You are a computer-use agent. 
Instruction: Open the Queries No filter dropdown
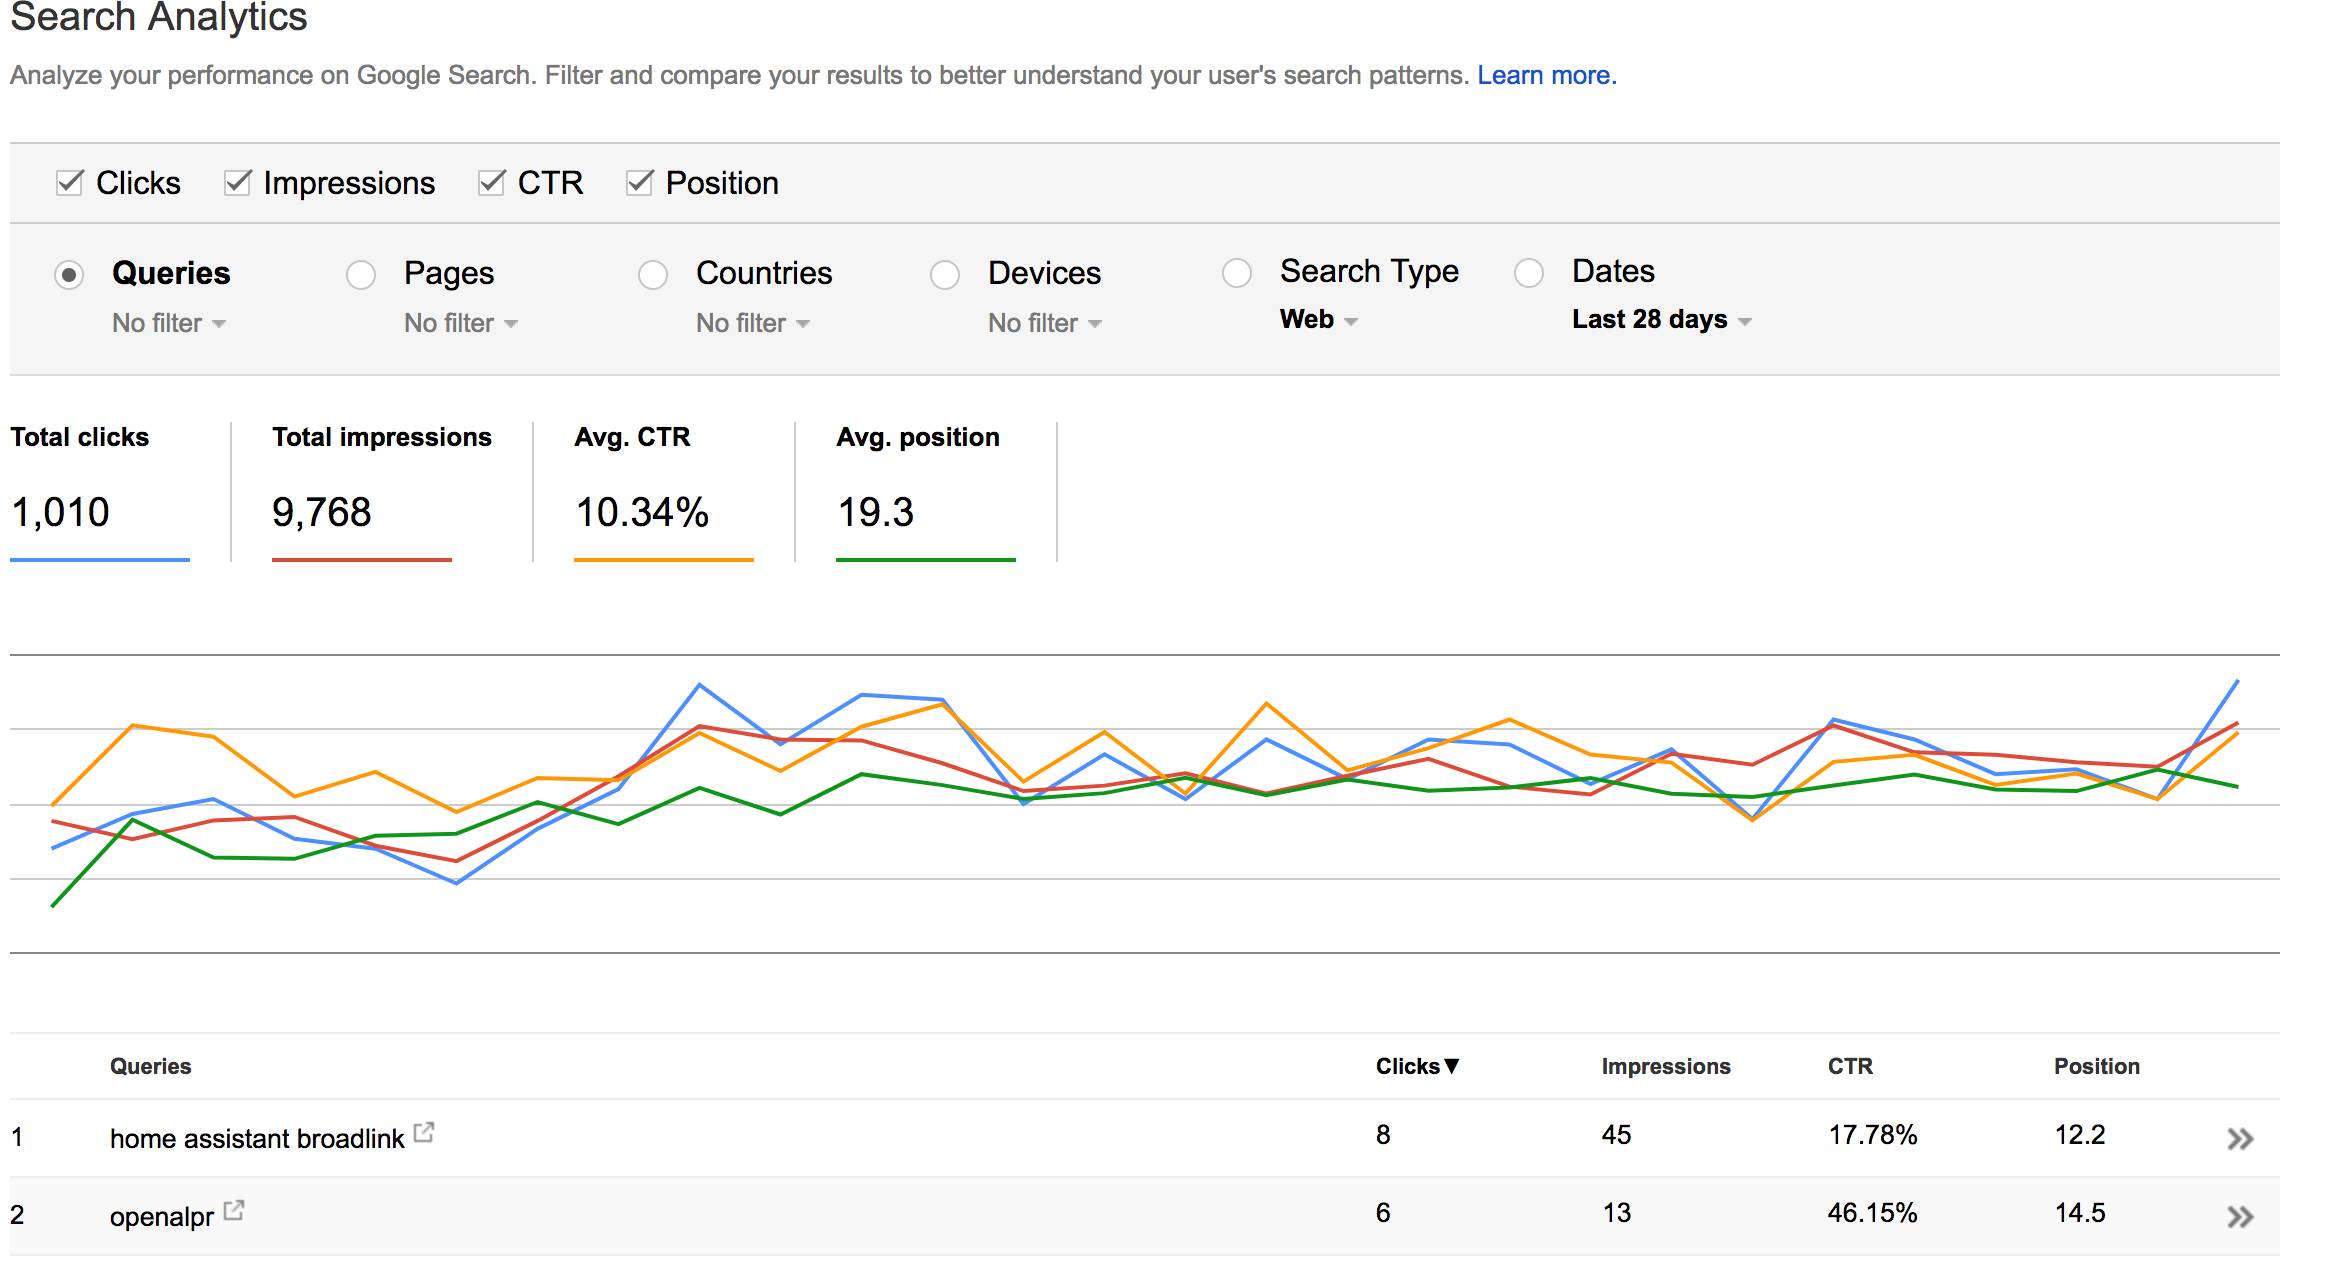click(168, 323)
